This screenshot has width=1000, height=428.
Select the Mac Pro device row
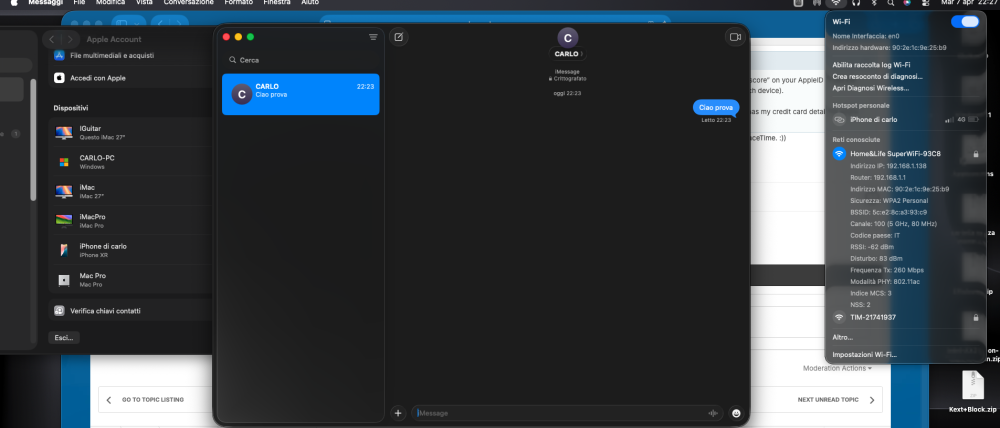pyautogui.click(x=131, y=279)
